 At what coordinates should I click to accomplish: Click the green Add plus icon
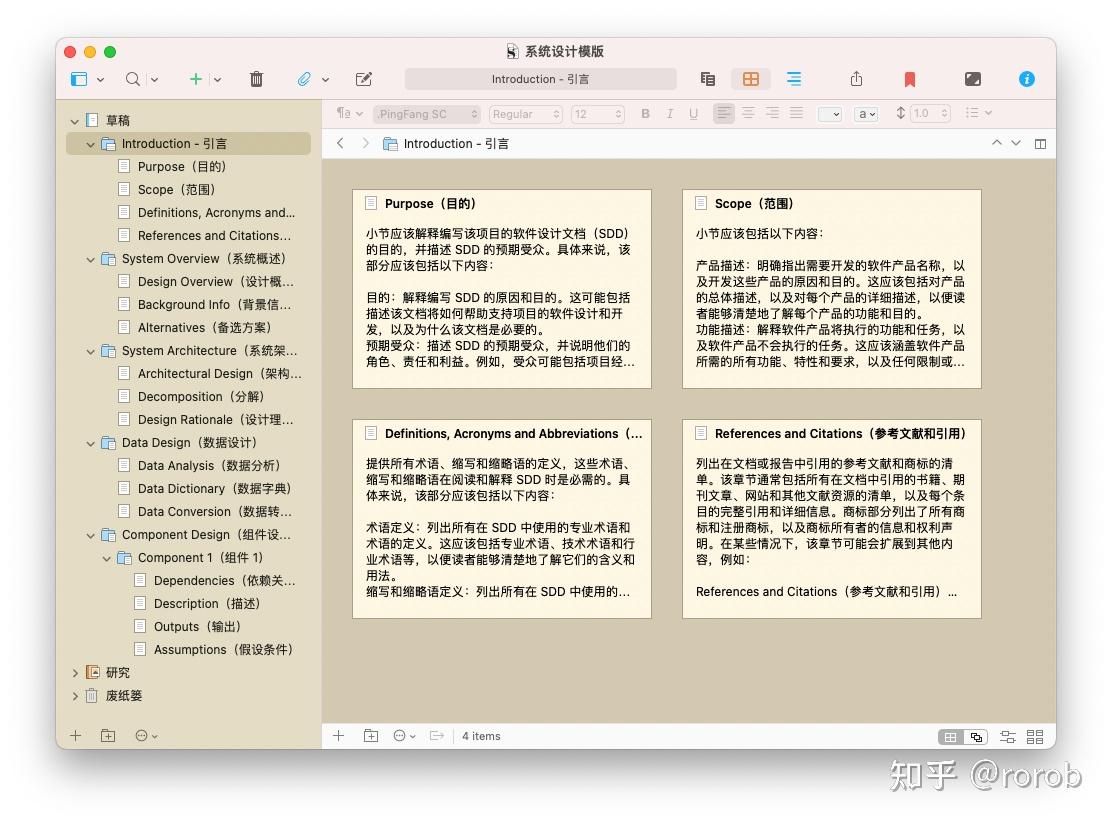196,79
